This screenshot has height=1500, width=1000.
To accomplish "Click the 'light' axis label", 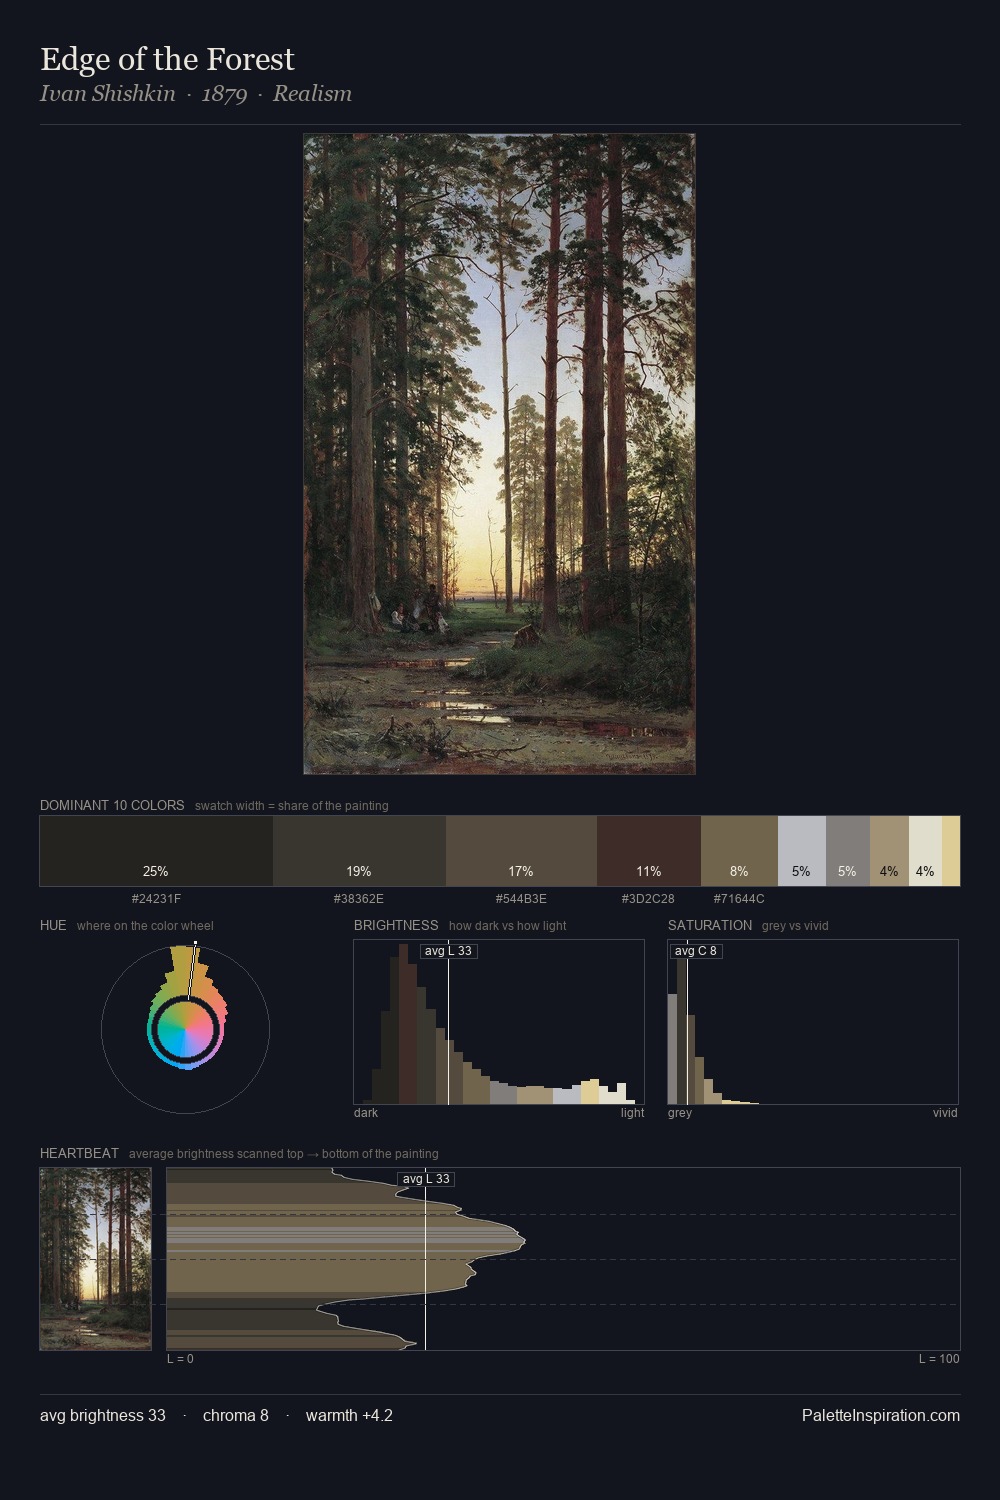I will tap(632, 1113).
